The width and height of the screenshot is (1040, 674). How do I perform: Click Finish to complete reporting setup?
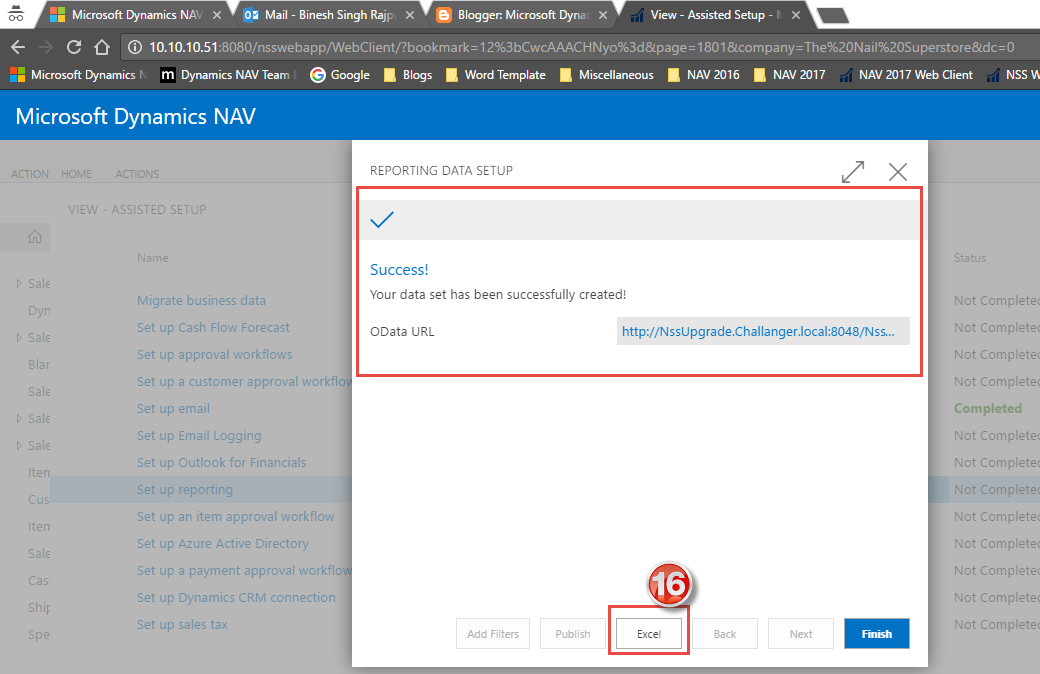pos(876,633)
